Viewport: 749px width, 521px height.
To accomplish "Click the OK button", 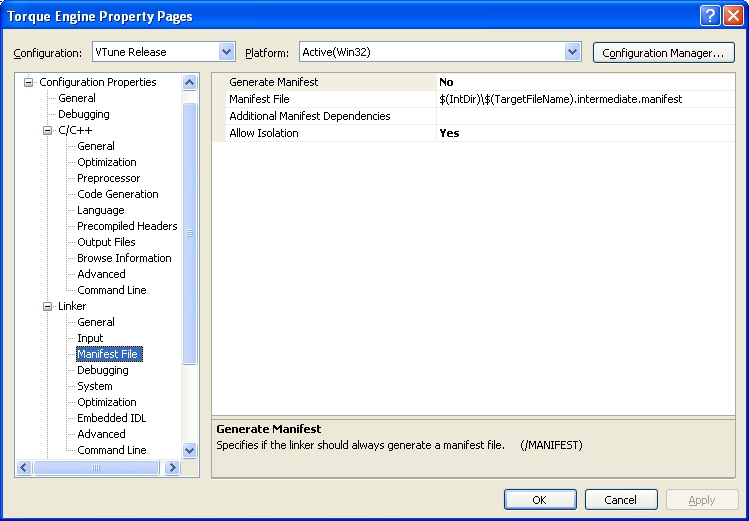I will 540,499.
